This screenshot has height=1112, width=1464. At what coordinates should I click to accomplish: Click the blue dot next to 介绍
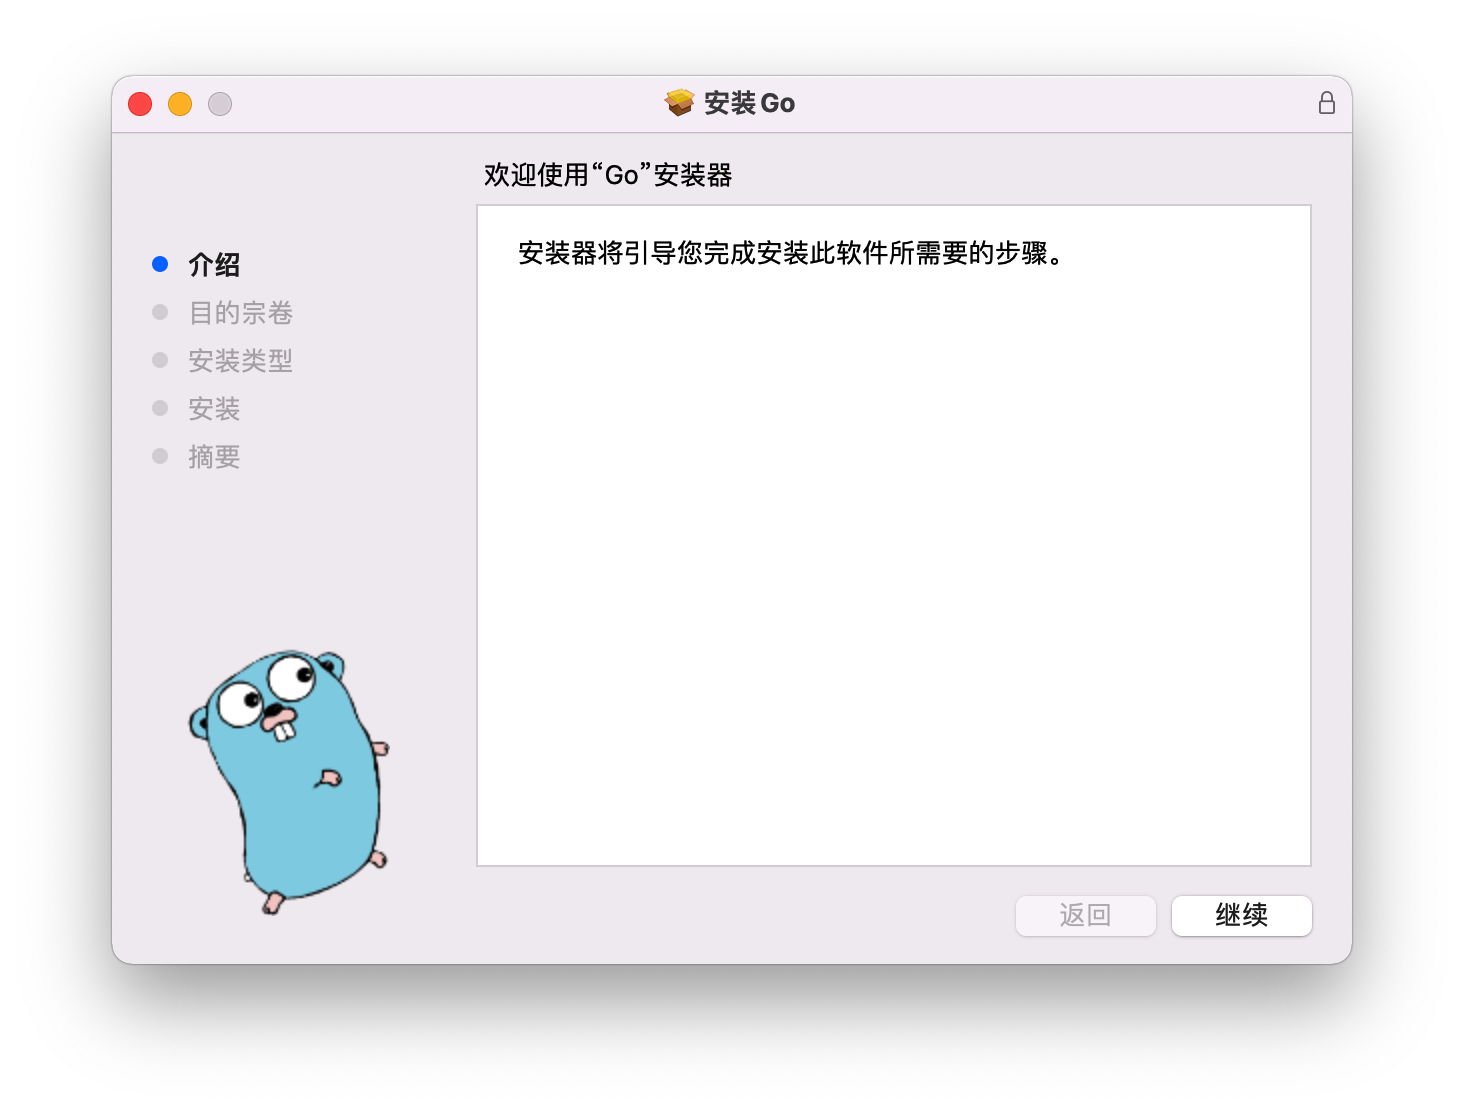pyautogui.click(x=160, y=263)
